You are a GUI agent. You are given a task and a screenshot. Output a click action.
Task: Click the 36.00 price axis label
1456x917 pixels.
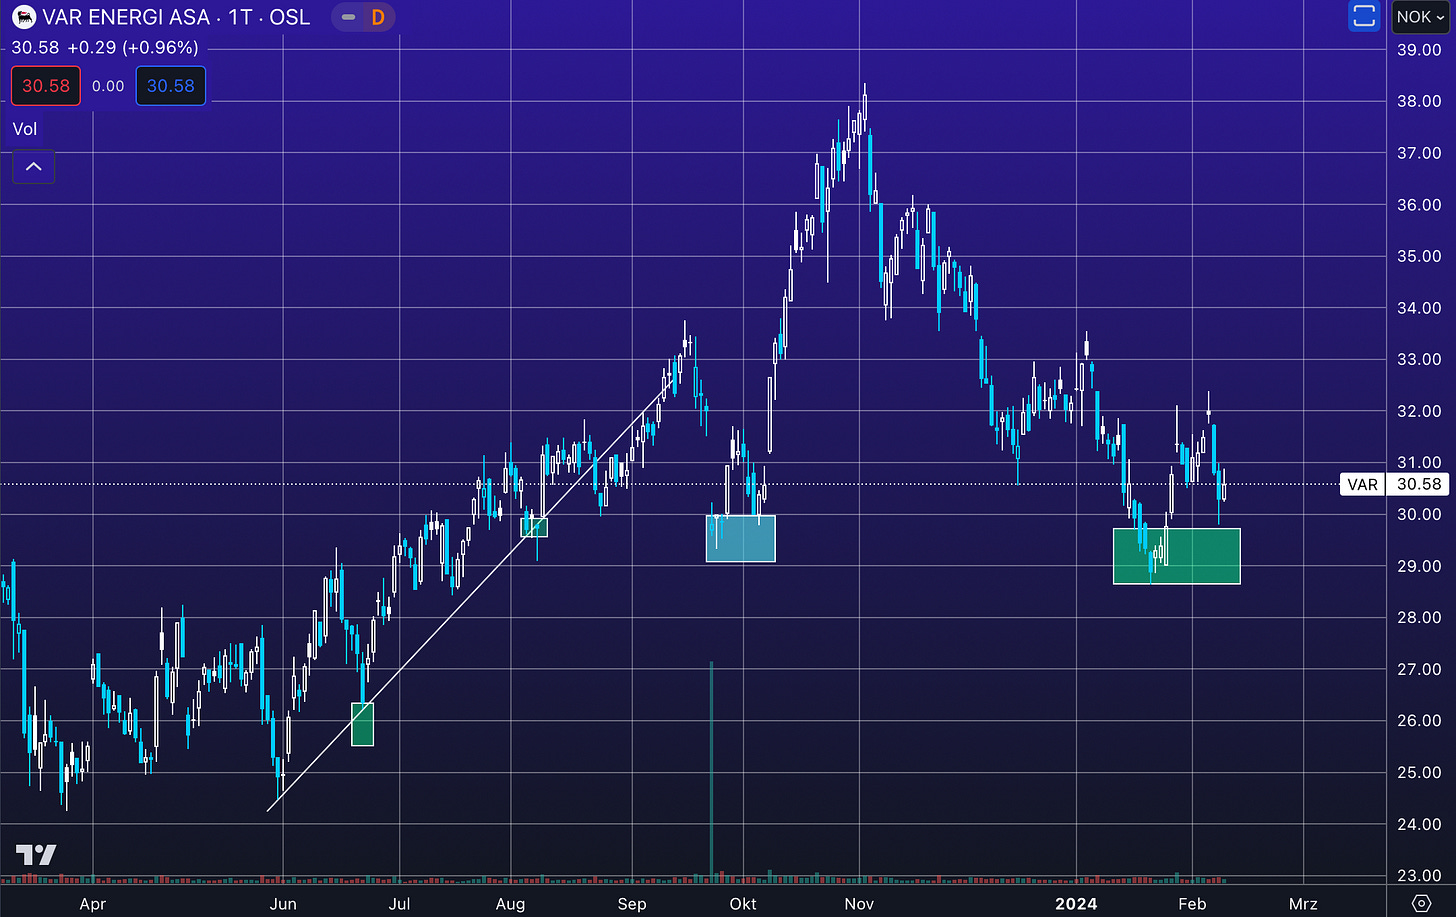[1419, 205]
